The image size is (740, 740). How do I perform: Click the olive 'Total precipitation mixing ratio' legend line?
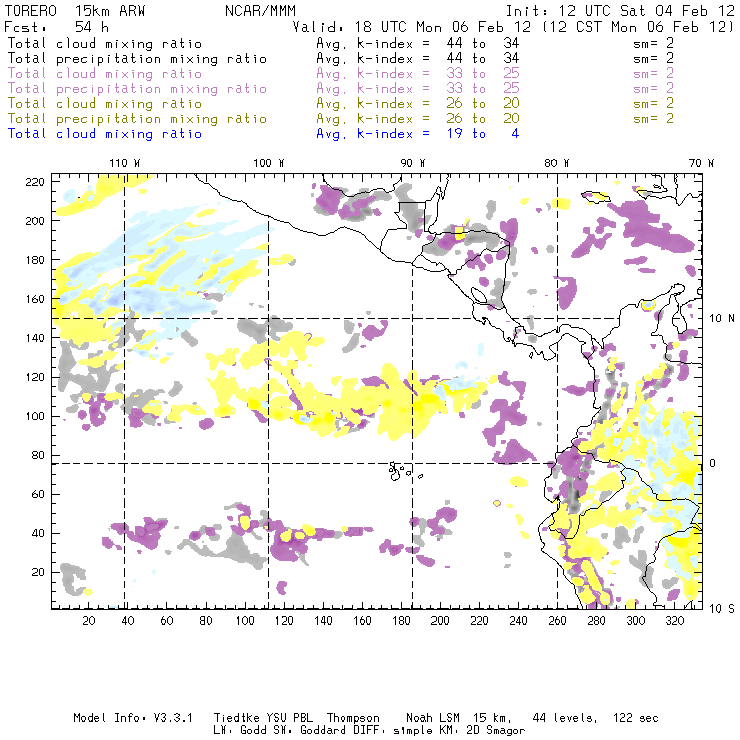pos(137,118)
